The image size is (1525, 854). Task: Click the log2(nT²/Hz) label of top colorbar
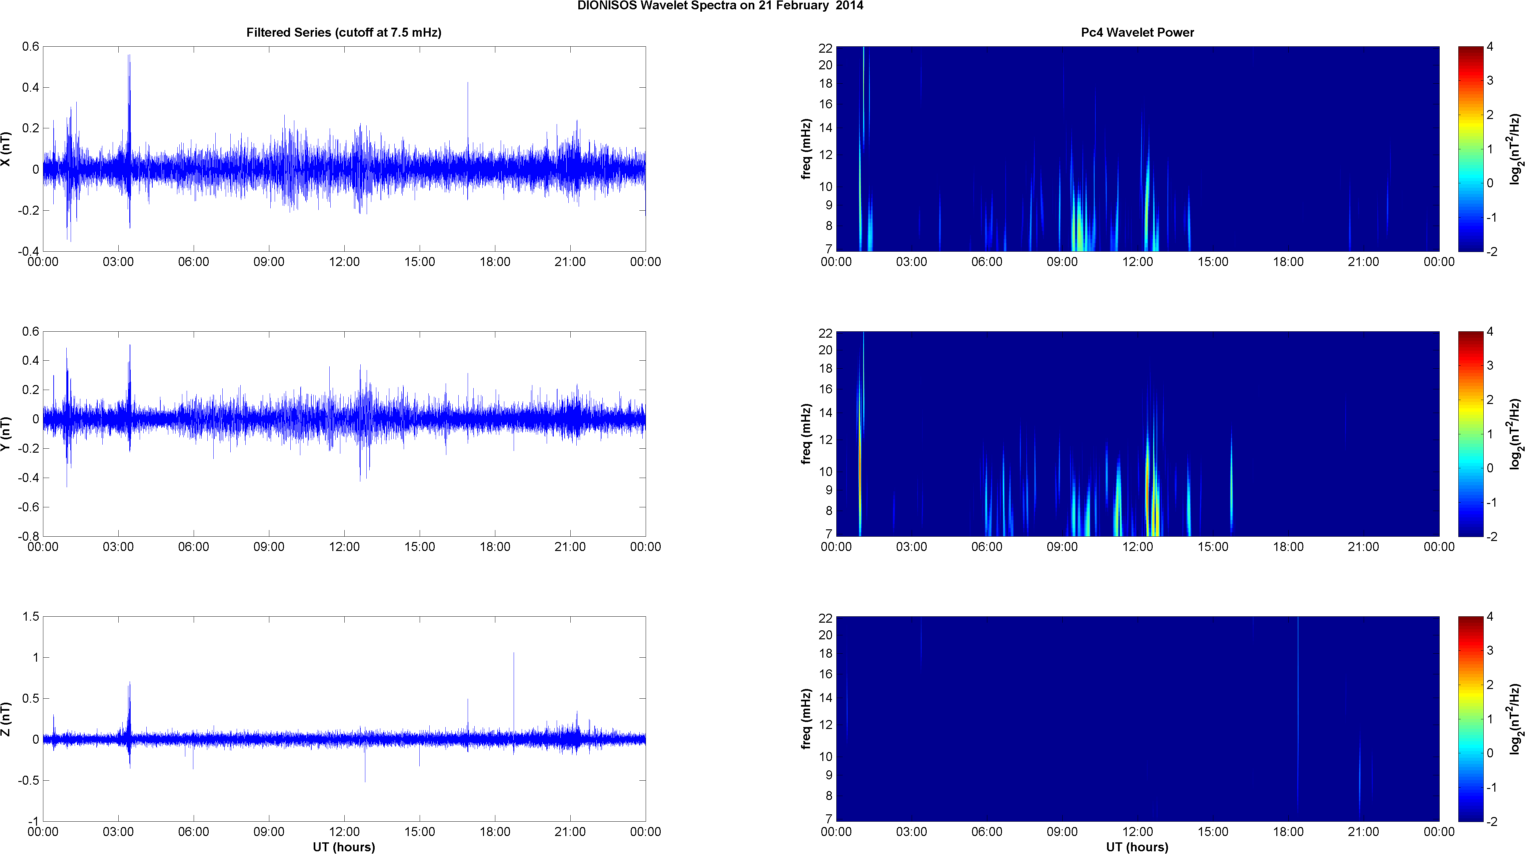click(1516, 149)
